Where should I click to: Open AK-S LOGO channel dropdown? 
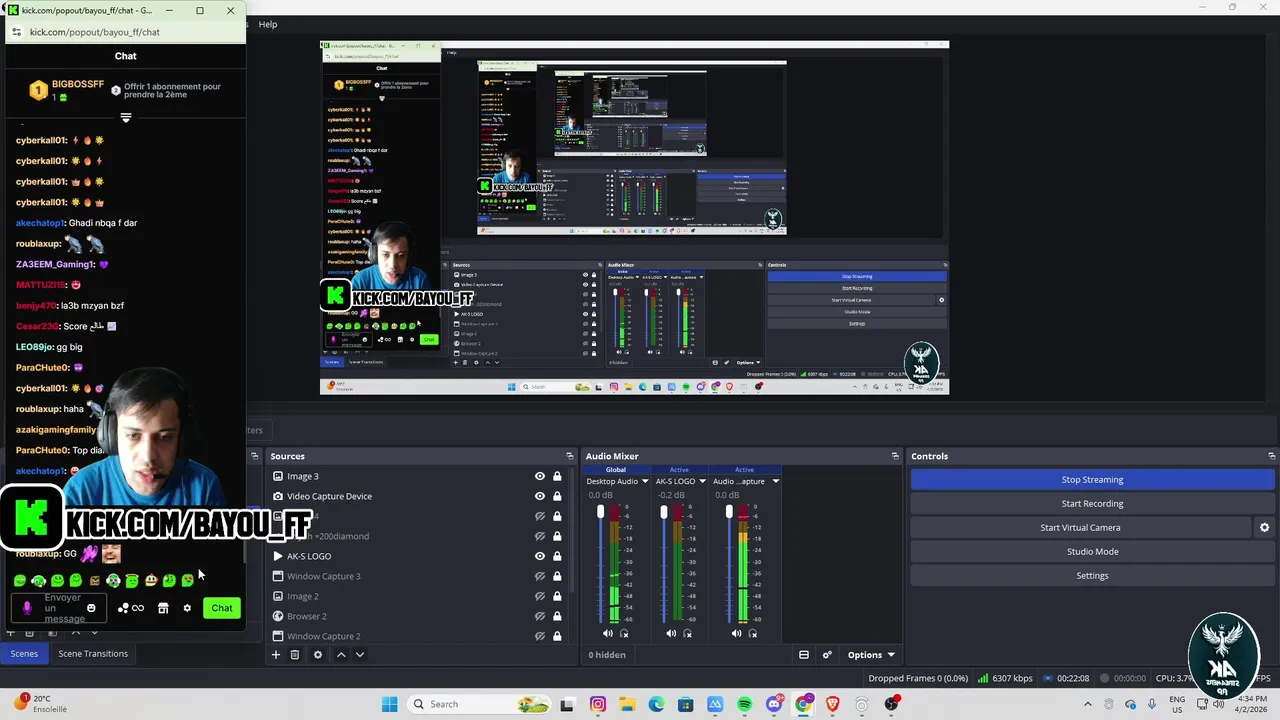[x=702, y=482]
